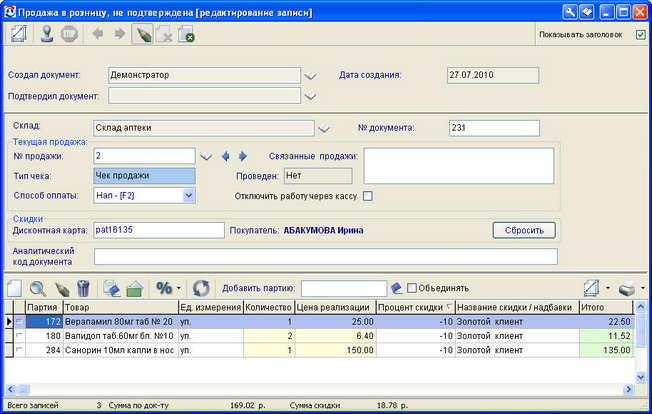Click the STOP sign toolbar icon
This screenshot has height=414, width=652.
pyautogui.click(x=69, y=34)
